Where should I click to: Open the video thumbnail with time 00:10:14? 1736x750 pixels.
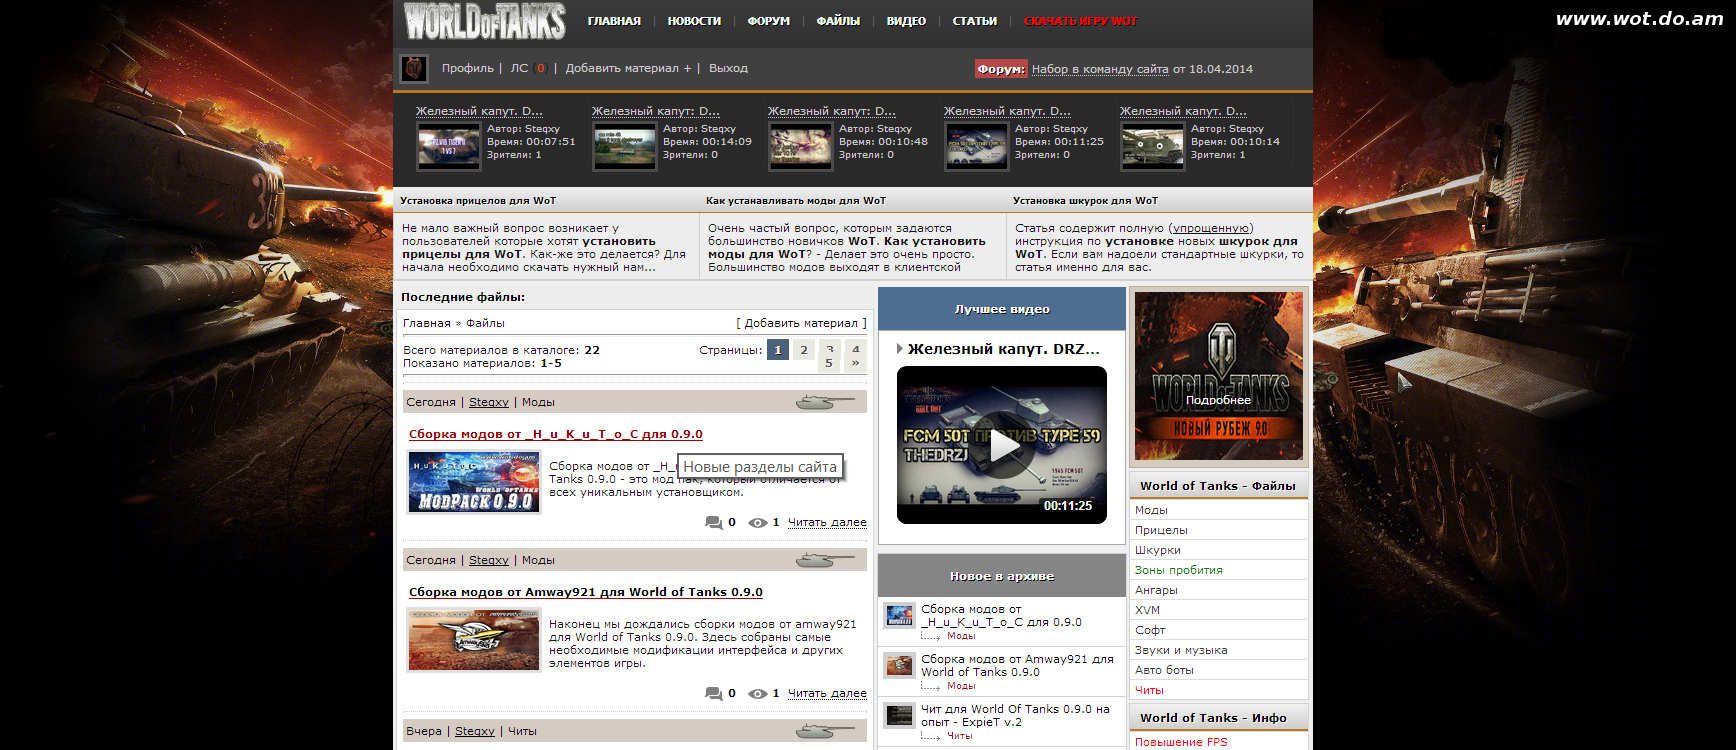[1153, 147]
